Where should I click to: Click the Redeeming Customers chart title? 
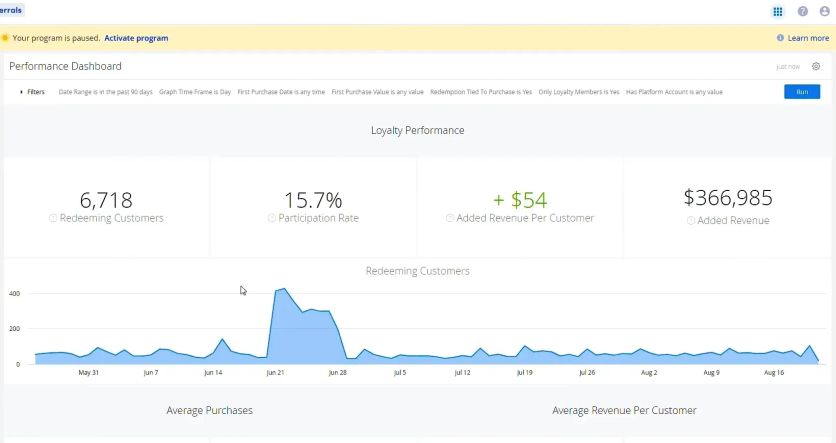pos(417,271)
